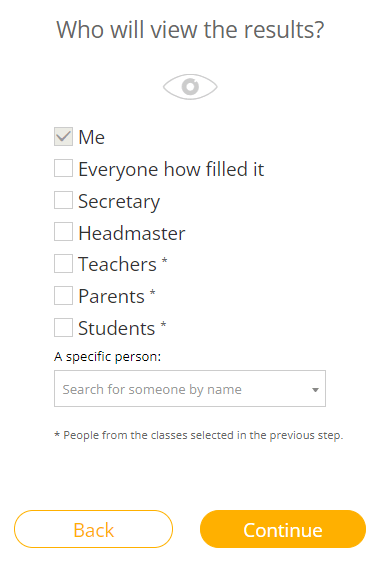This screenshot has height=561, width=387.
Task: Select the Parents checkbox
Action: pos(63,296)
